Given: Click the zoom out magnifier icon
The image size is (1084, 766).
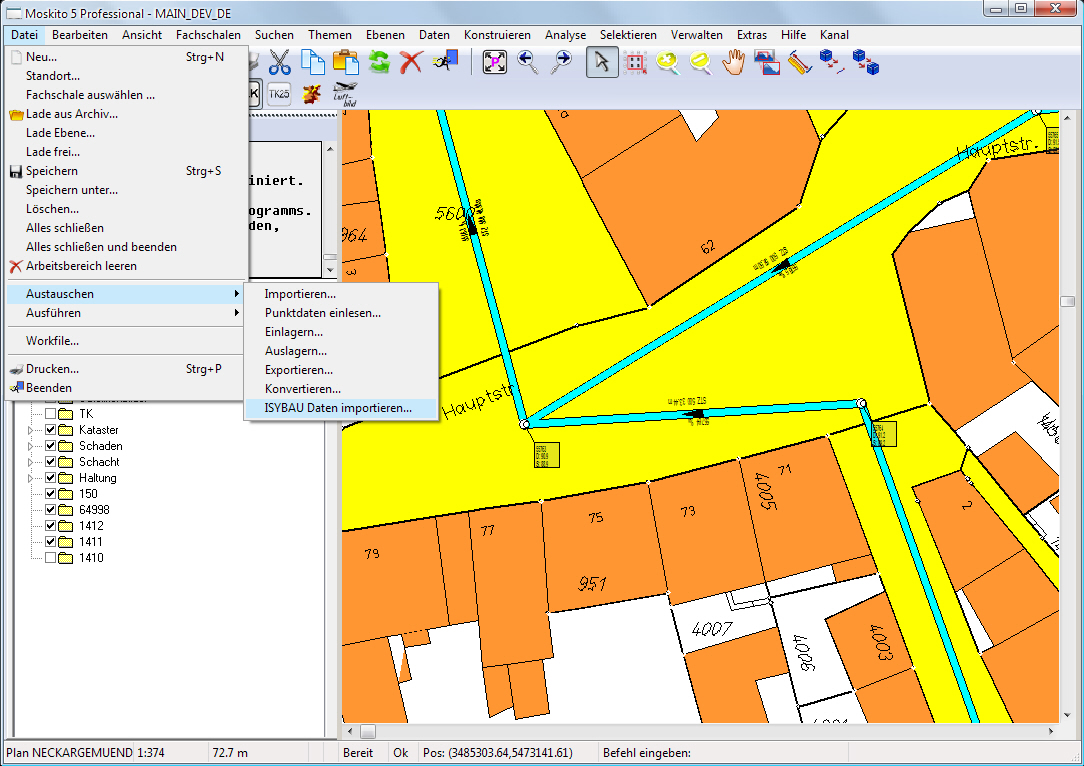Looking at the screenshot, I should (700, 63).
